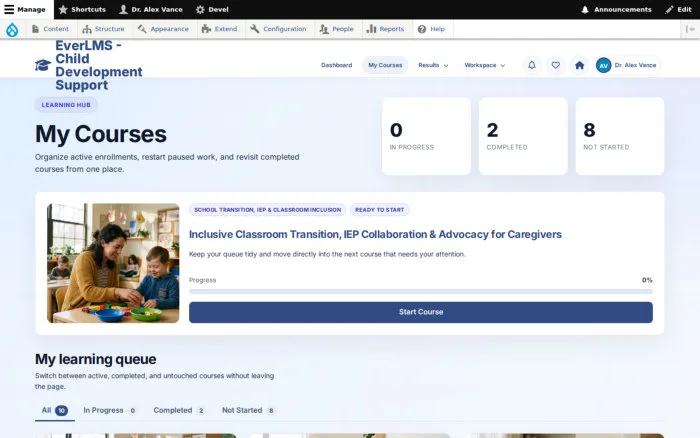Viewport: 700px width, 438px height.
Task: Click the home icon button
Action: click(x=579, y=65)
